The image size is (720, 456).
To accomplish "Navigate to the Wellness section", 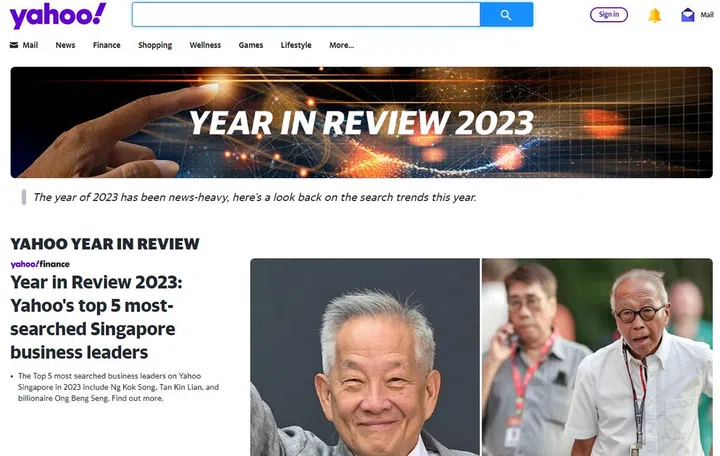I will click(x=205, y=45).
